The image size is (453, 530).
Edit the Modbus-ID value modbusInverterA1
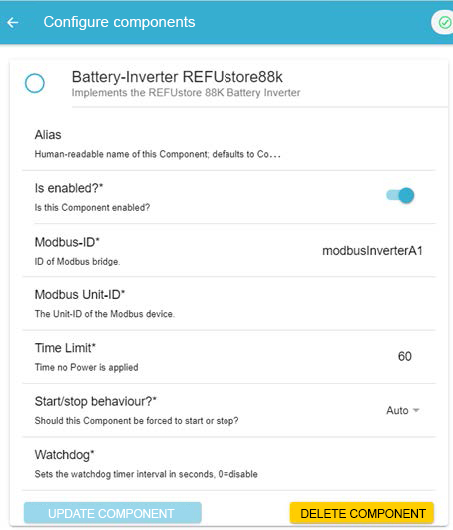pos(372,251)
